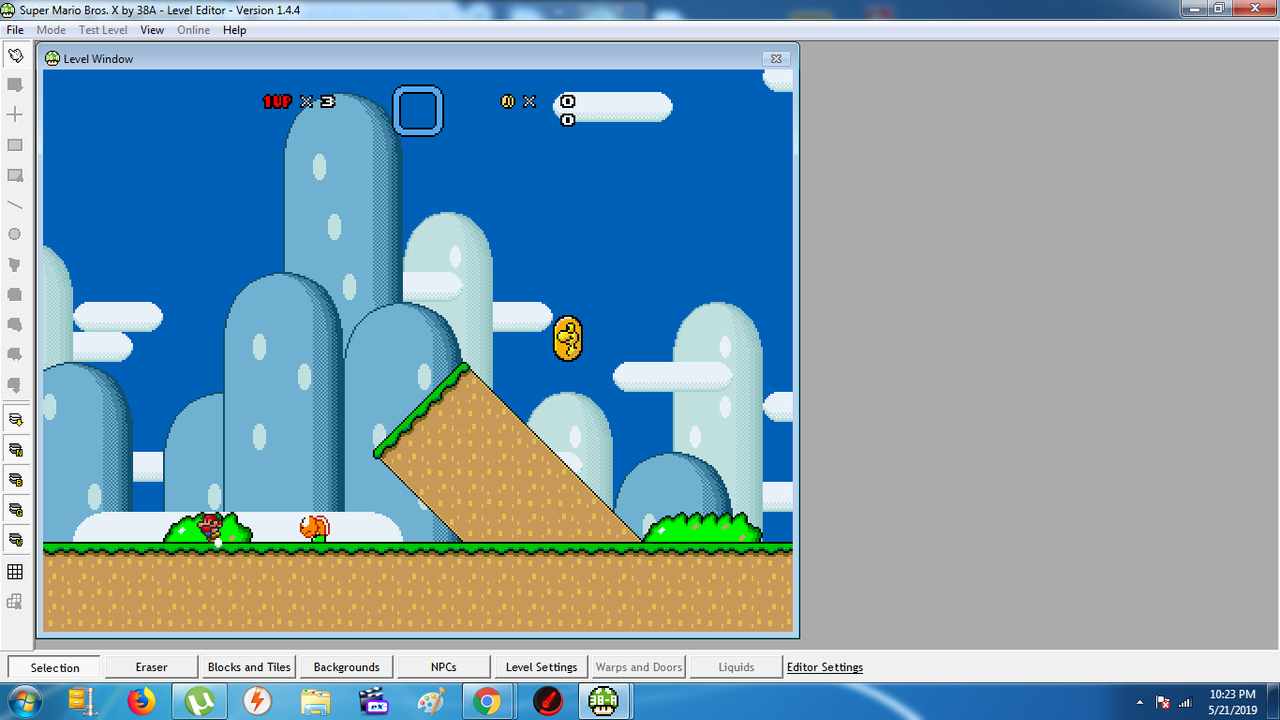Open the clapperboard video app in taskbar

pos(374,702)
